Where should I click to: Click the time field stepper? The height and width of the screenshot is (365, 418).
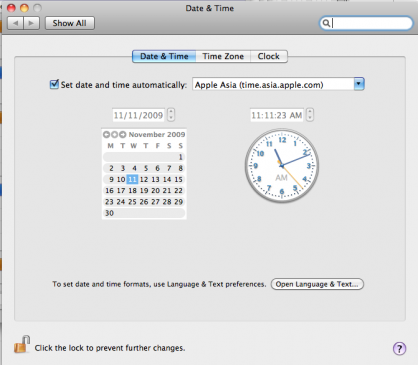310,115
